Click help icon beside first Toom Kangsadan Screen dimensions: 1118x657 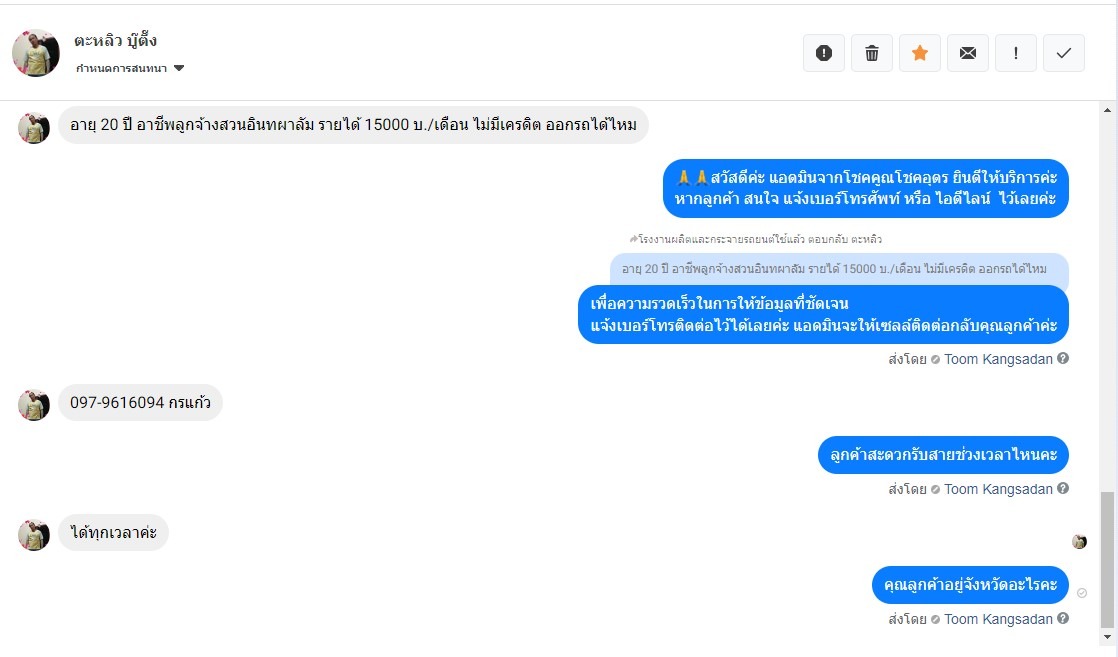[1062, 359]
